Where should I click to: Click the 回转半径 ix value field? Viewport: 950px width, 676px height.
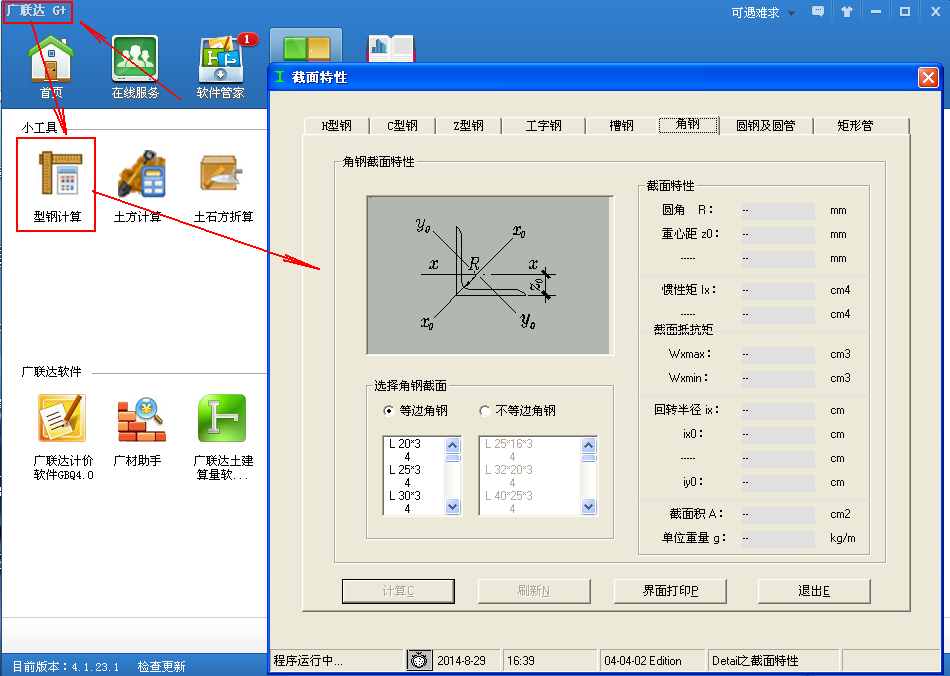[x=778, y=411]
